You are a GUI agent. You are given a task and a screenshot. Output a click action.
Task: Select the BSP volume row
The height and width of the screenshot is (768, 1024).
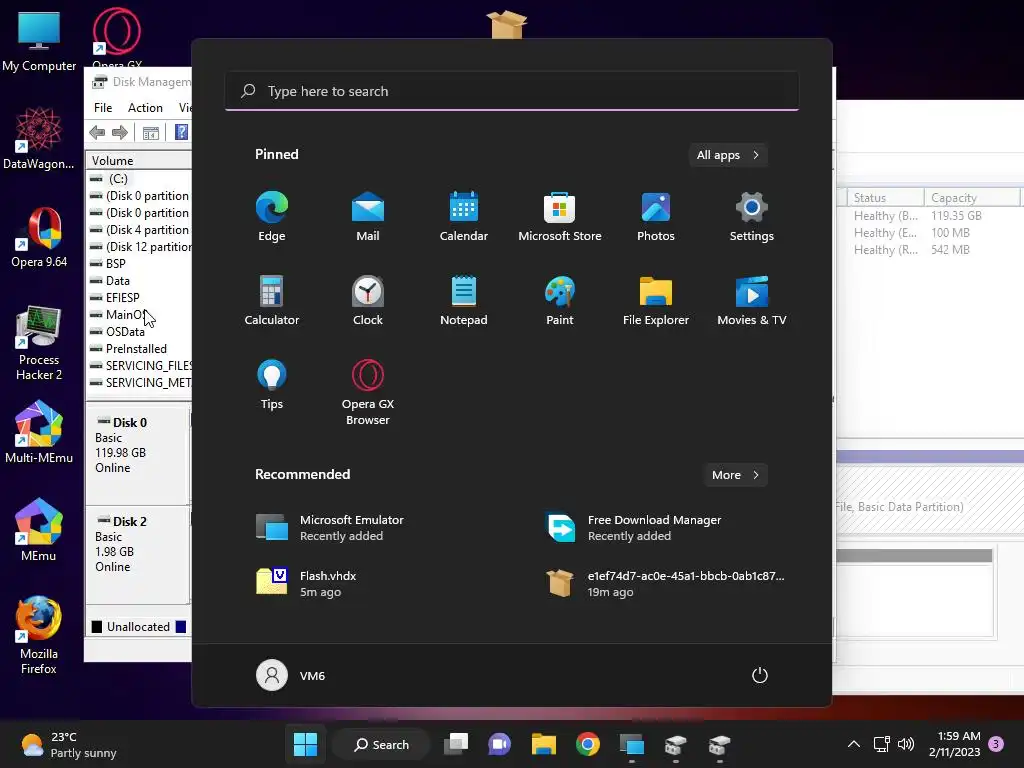point(140,264)
